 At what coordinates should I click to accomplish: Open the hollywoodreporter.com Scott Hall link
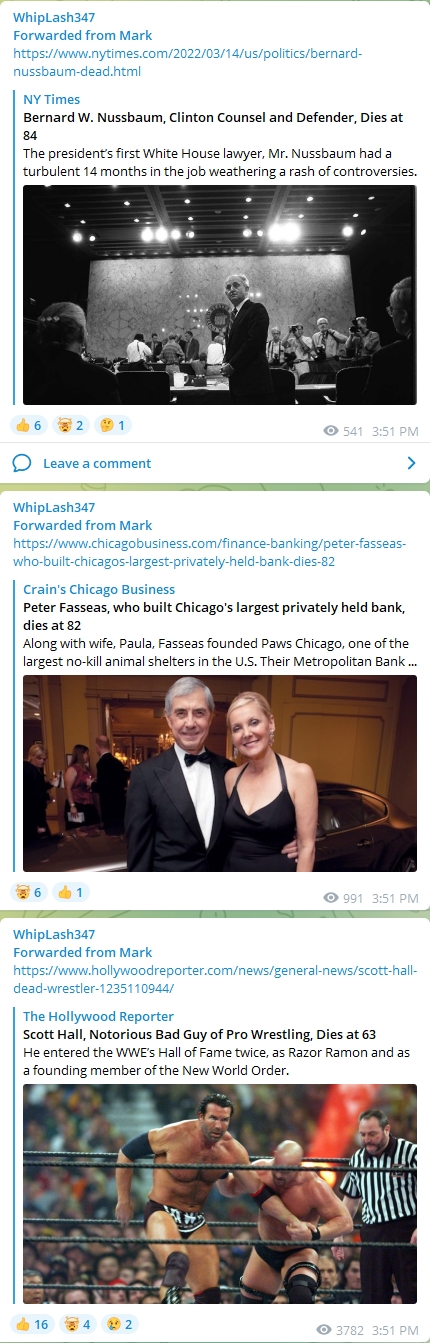pyautogui.click(x=215, y=980)
